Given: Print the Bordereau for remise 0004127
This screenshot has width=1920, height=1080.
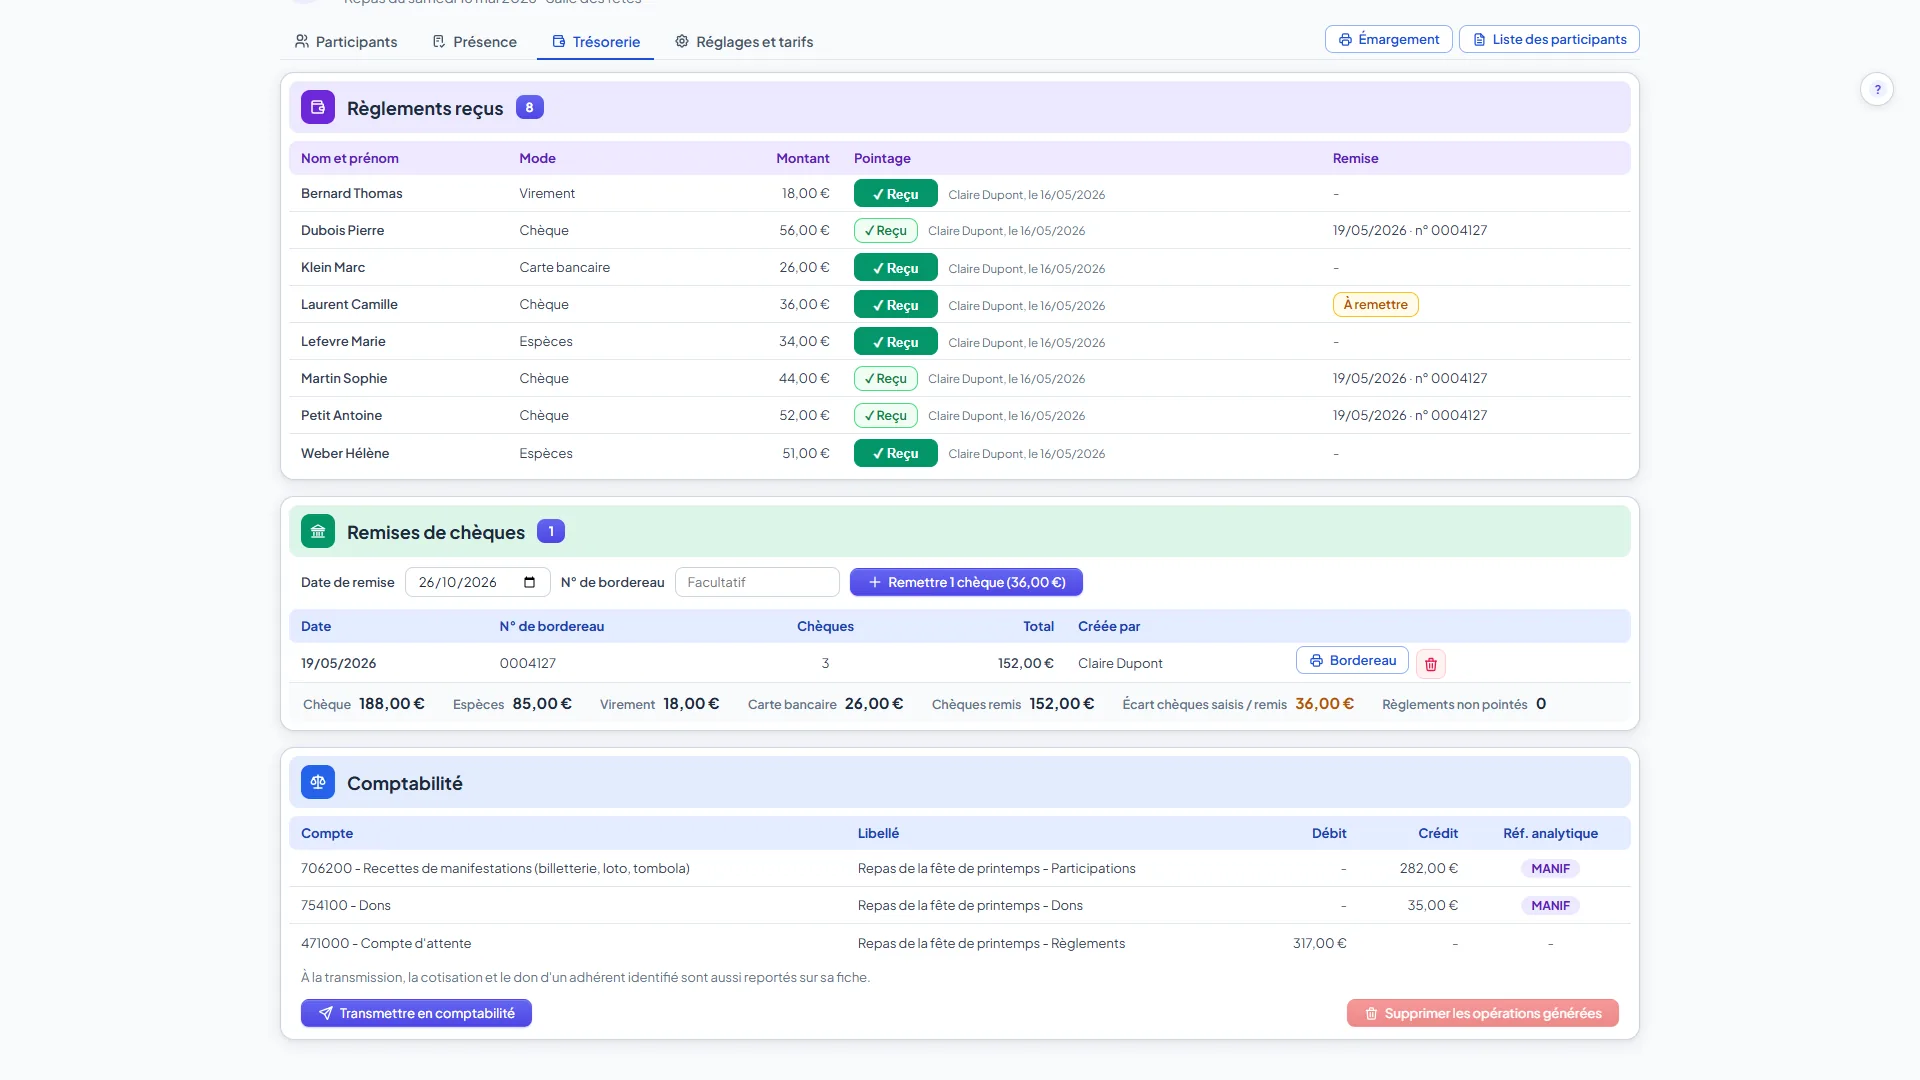Looking at the screenshot, I should point(1352,661).
